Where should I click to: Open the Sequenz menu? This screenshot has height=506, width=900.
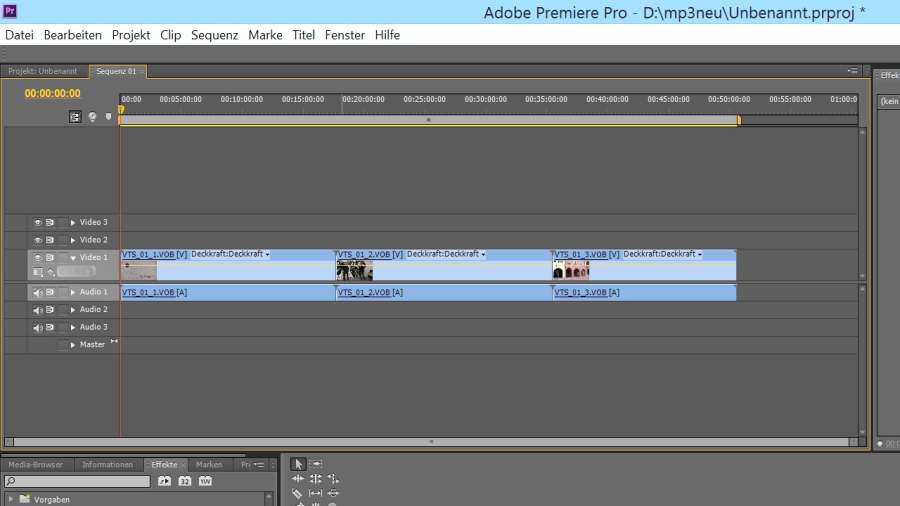[215, 35]
